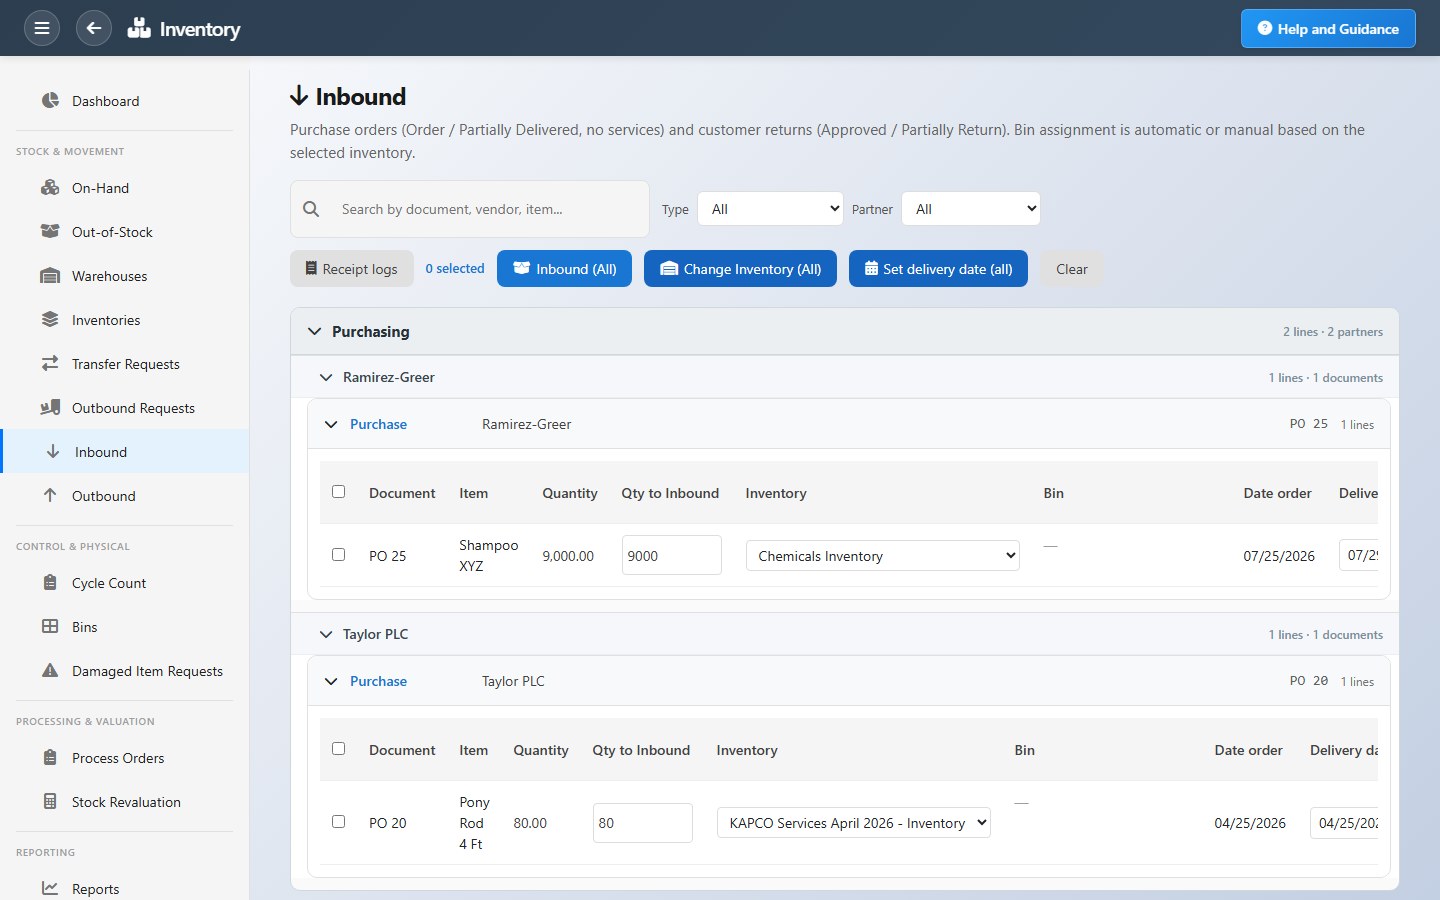Click the help question mark icon
Image resolution: width=1440 pixels, height=900 pixels.
pyautogui.click(x=1265, y=28)
